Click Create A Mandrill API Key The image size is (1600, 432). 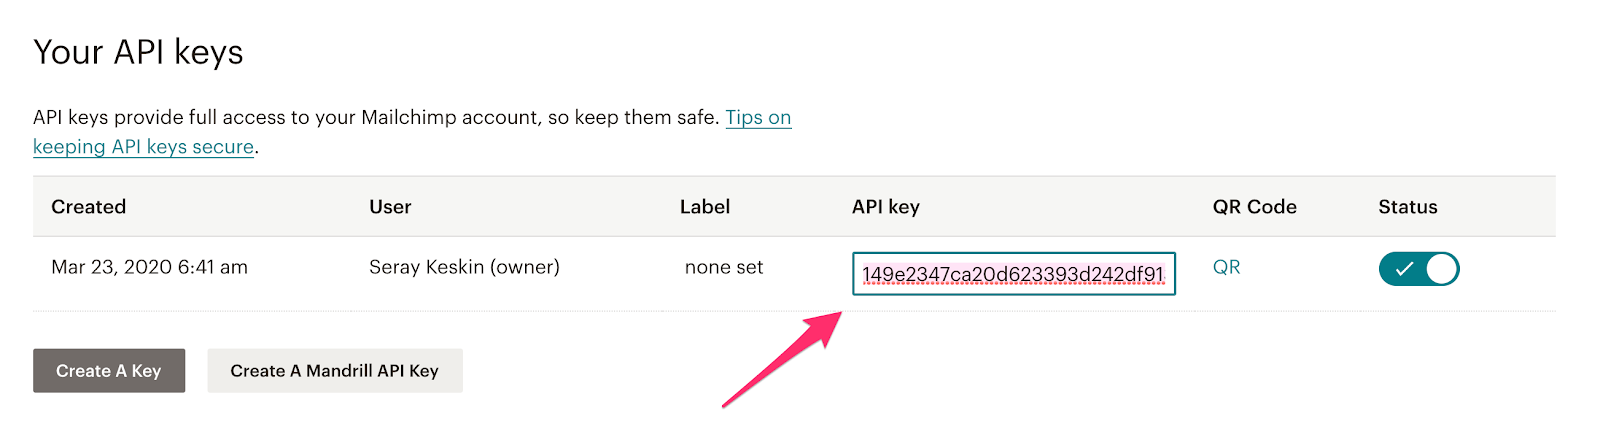click(334, 371)
